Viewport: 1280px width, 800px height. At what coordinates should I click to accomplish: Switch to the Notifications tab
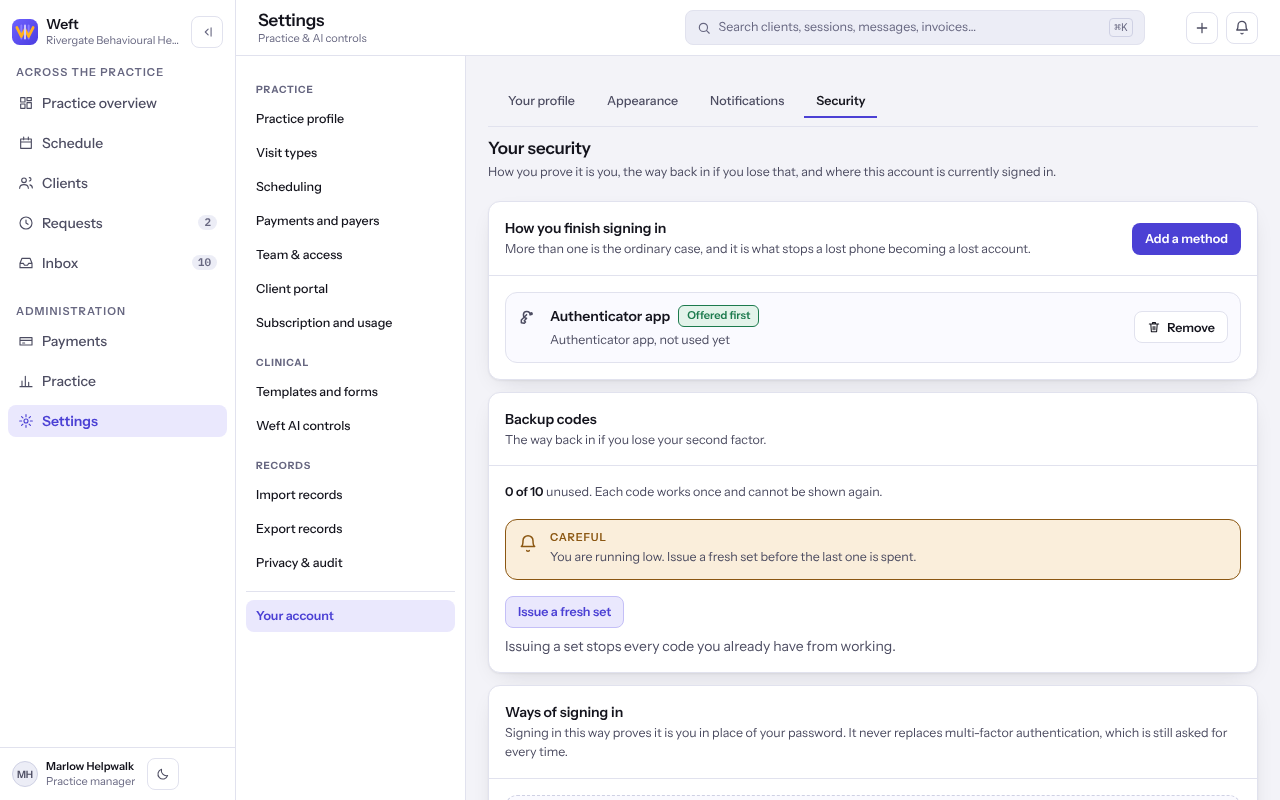[x=747, y=101]
